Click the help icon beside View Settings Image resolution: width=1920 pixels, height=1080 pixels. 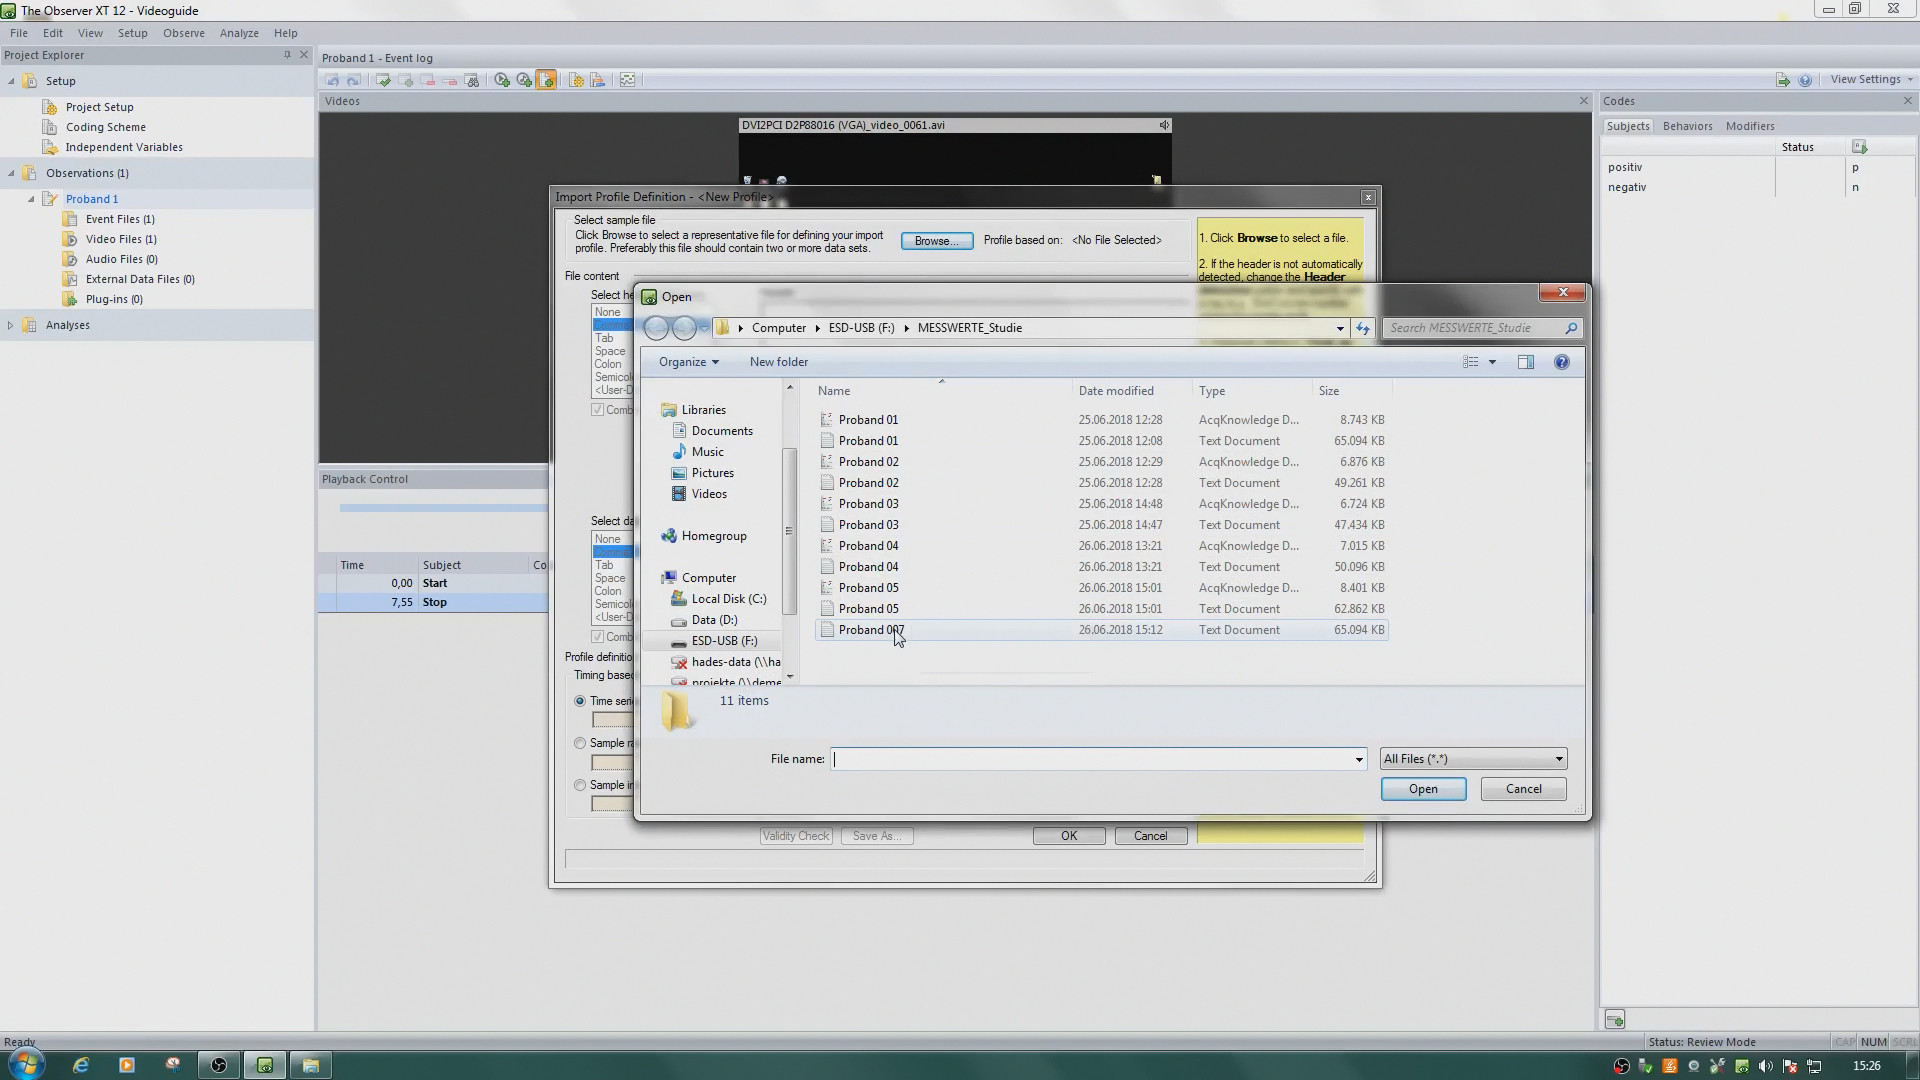(x=1805, y=80)
